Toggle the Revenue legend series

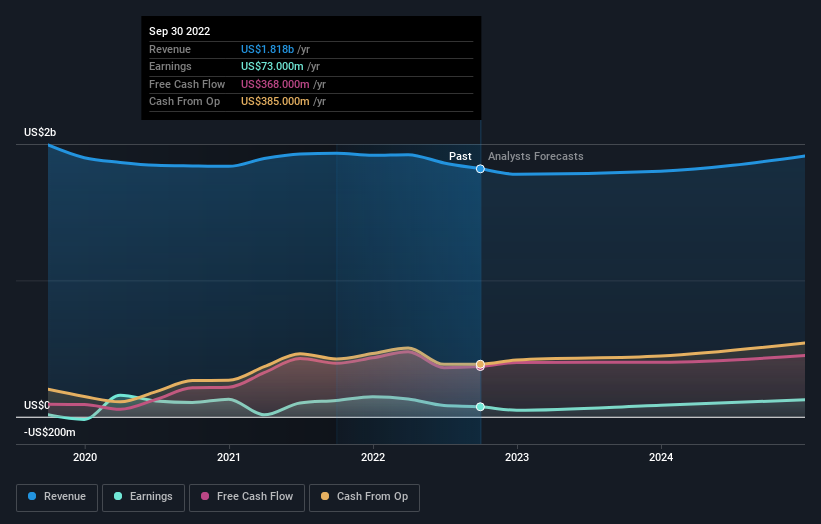click(x=57, y=497)
